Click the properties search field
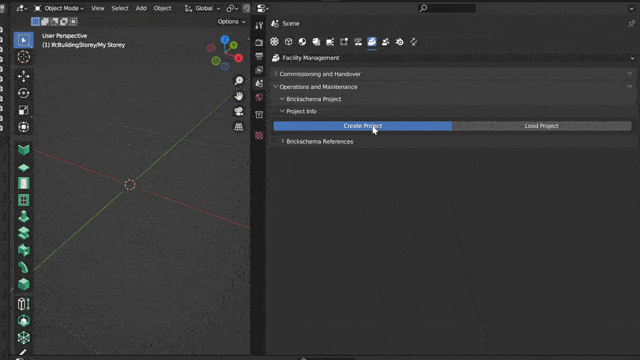Image resolution: width=640 pixels, height=360 pixels. (x=447, y=8)
